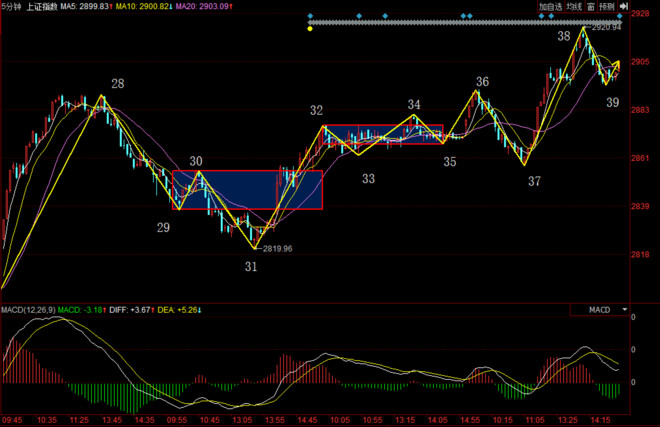Click the jump-to-latest arrow icon
The image size is (660, 427).
(624, 6)
